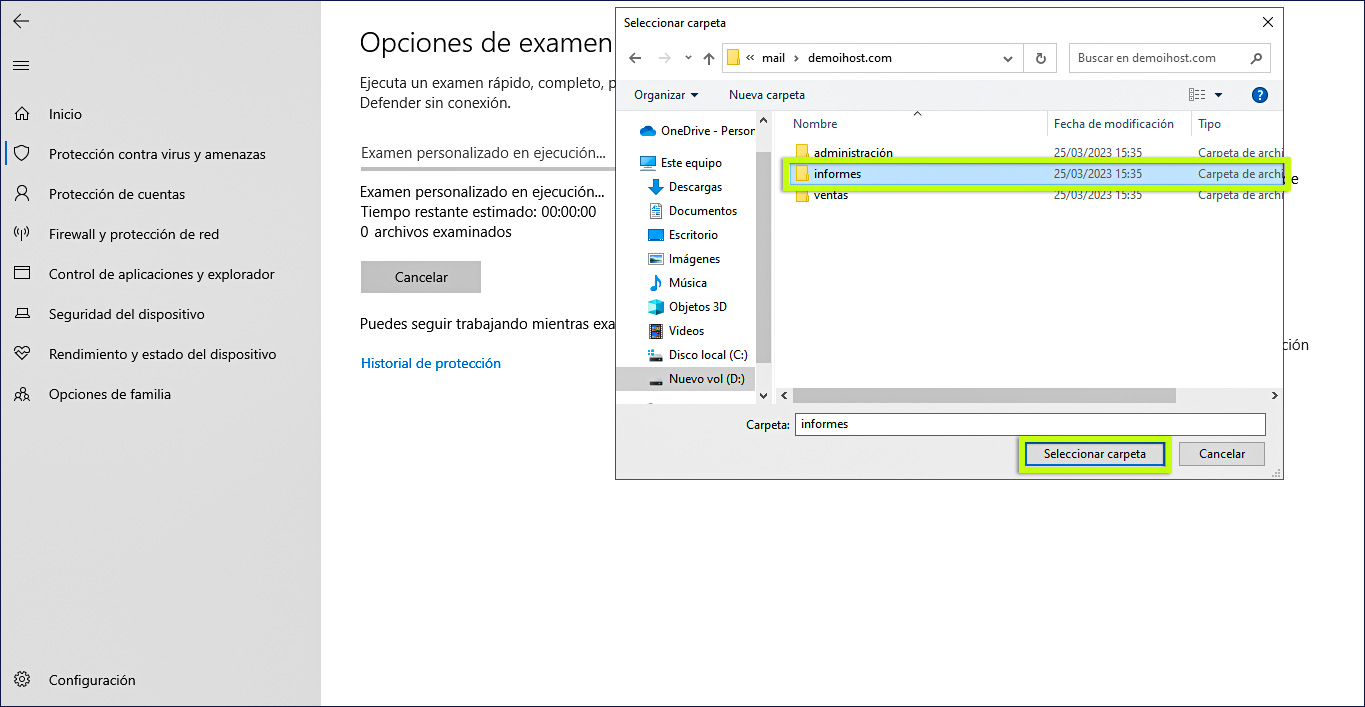Open Descargas in the navigation pane
The image size is (1365, 707).
click(685, 187)
